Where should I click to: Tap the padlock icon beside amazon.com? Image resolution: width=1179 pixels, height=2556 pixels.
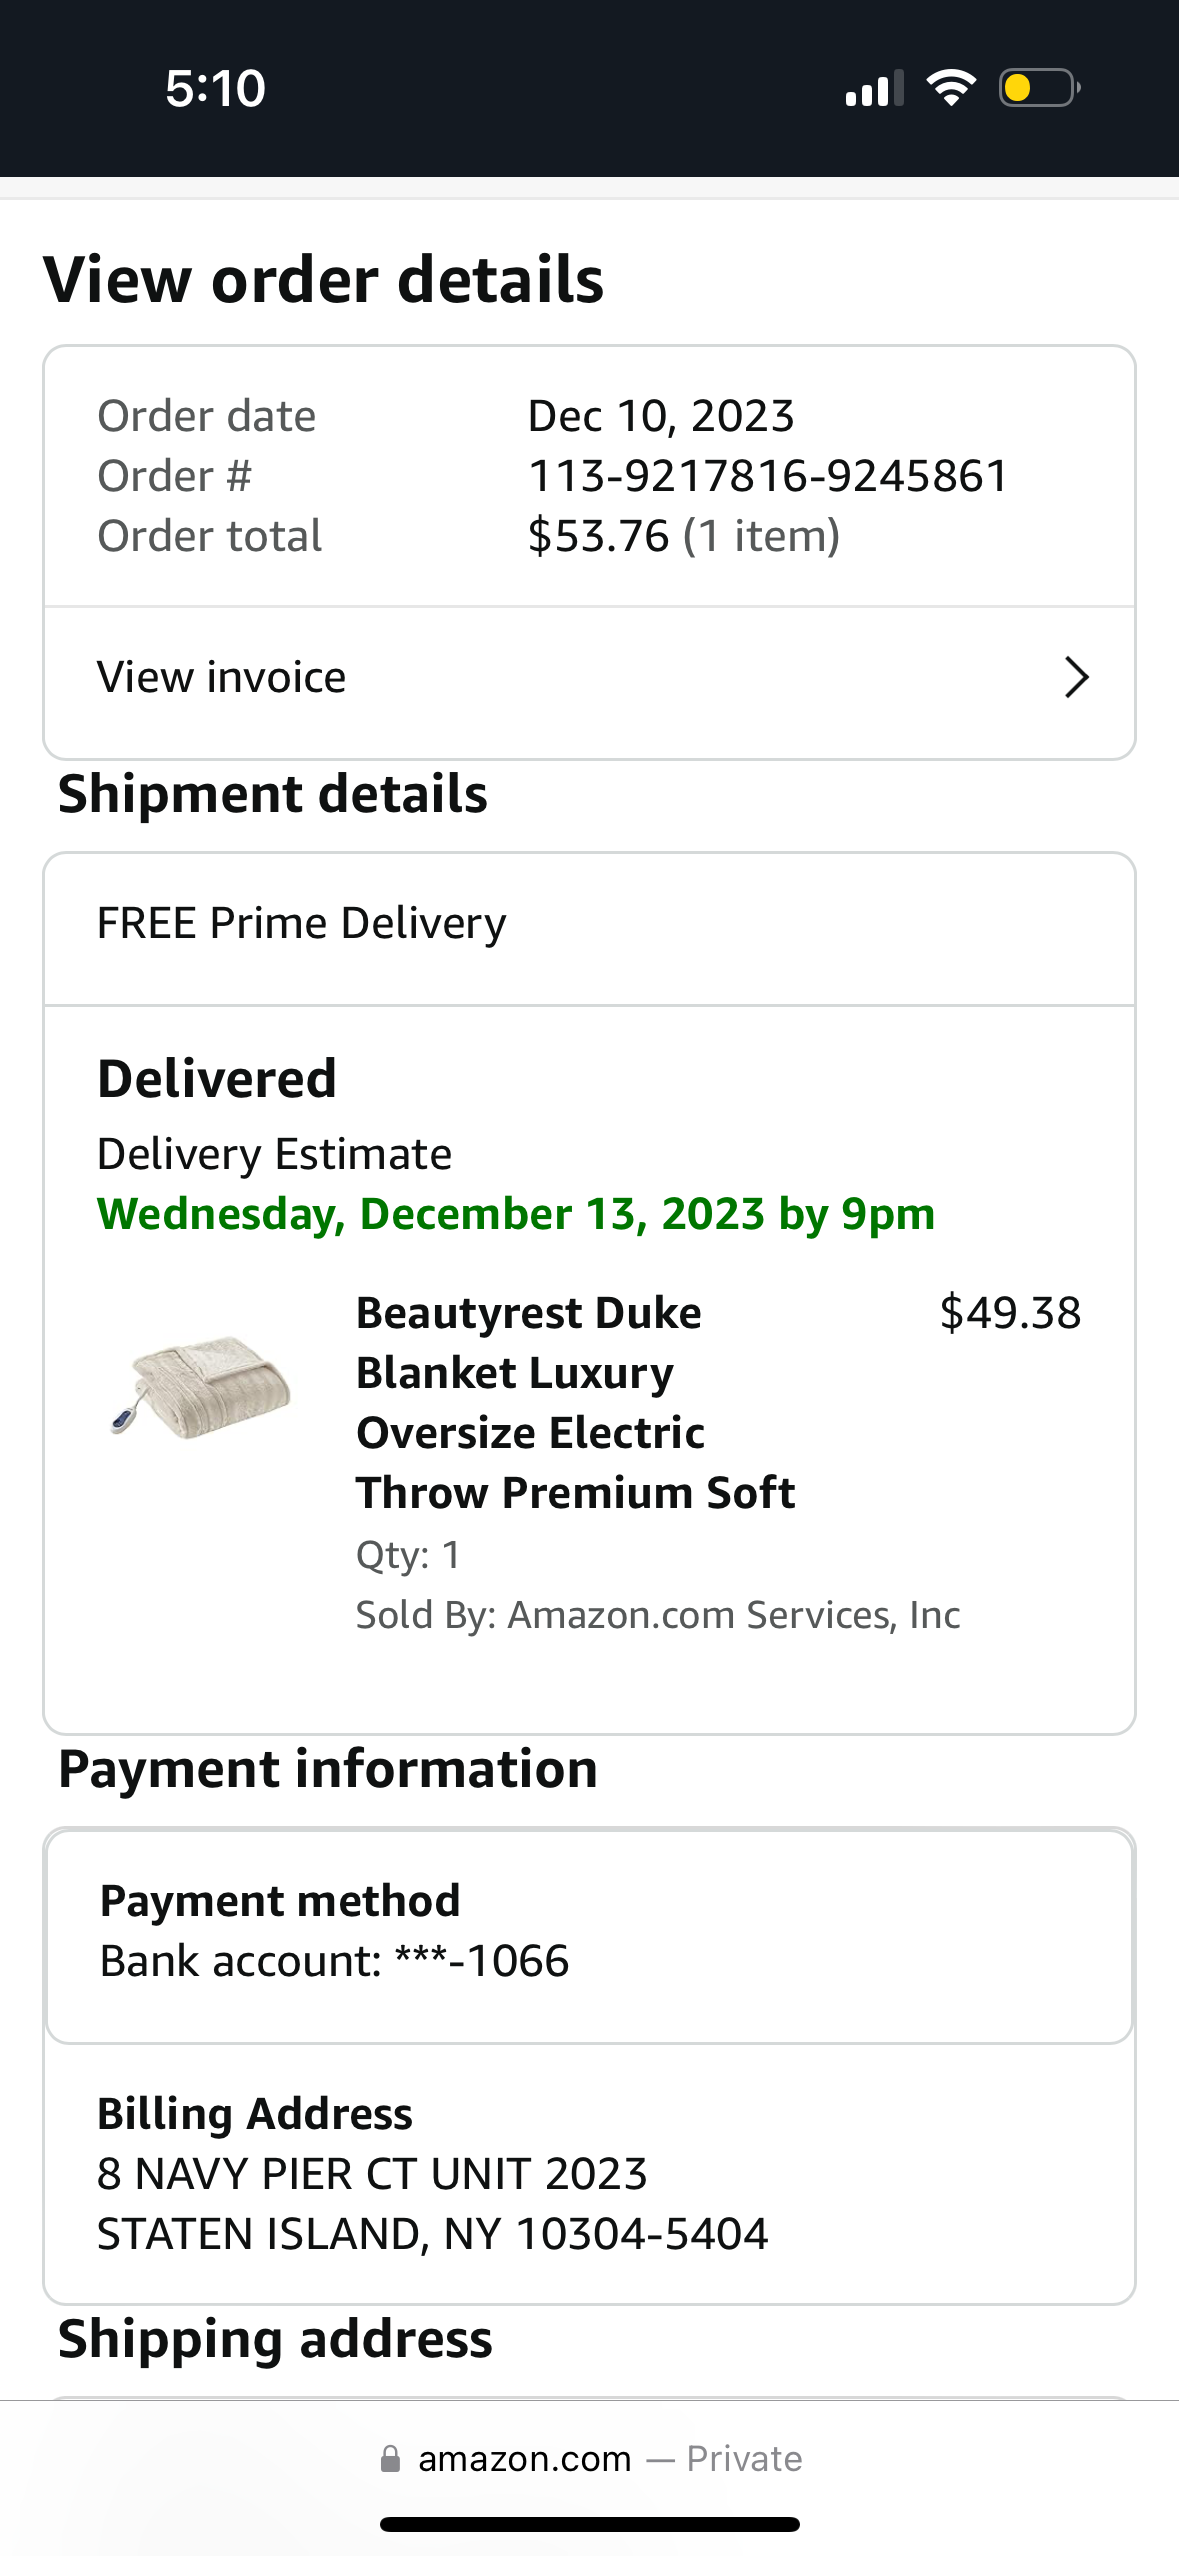pos(391,2459)
